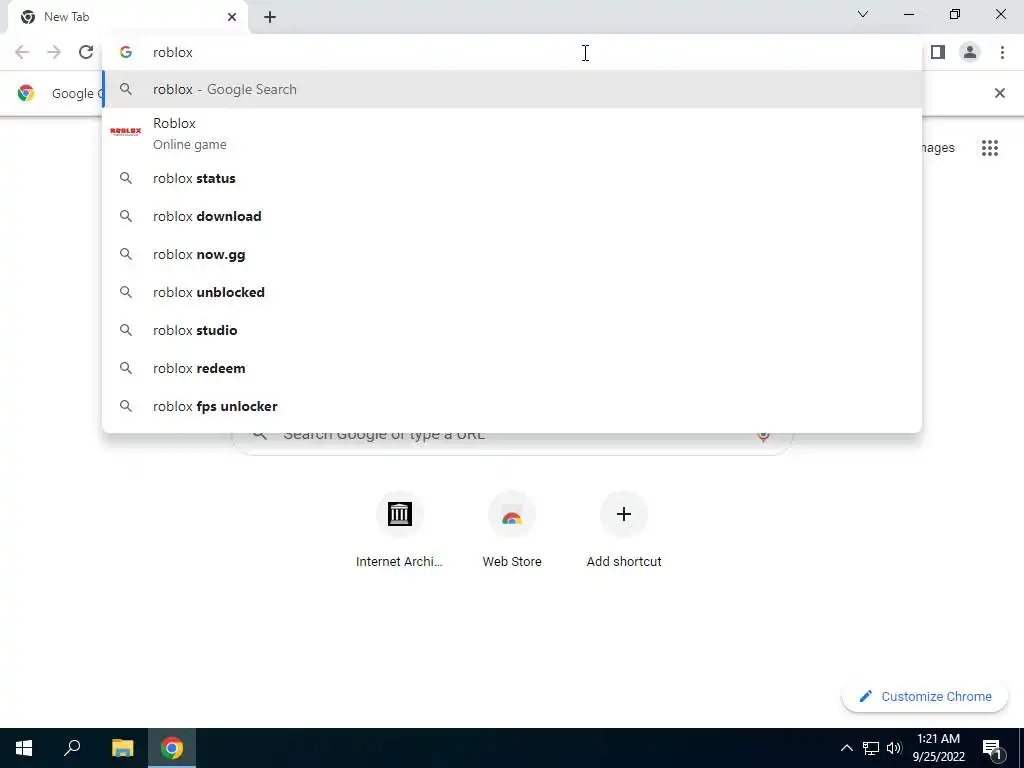Click the Customize Chrome button
Screen dimensions: 1024x768
tap(925, 696)
